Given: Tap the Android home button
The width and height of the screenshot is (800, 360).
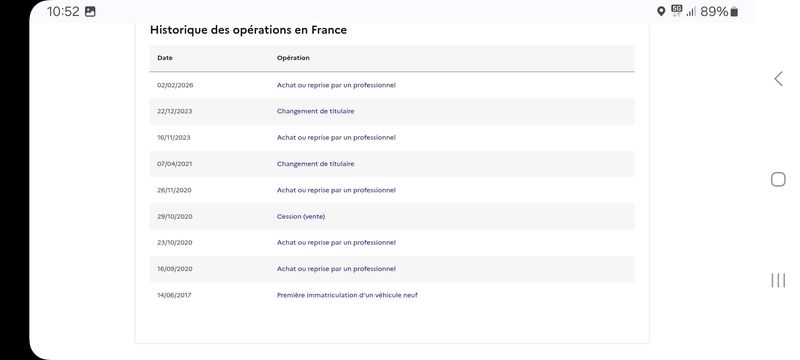Looking at the screenshot, I should [x=778, y=179].
